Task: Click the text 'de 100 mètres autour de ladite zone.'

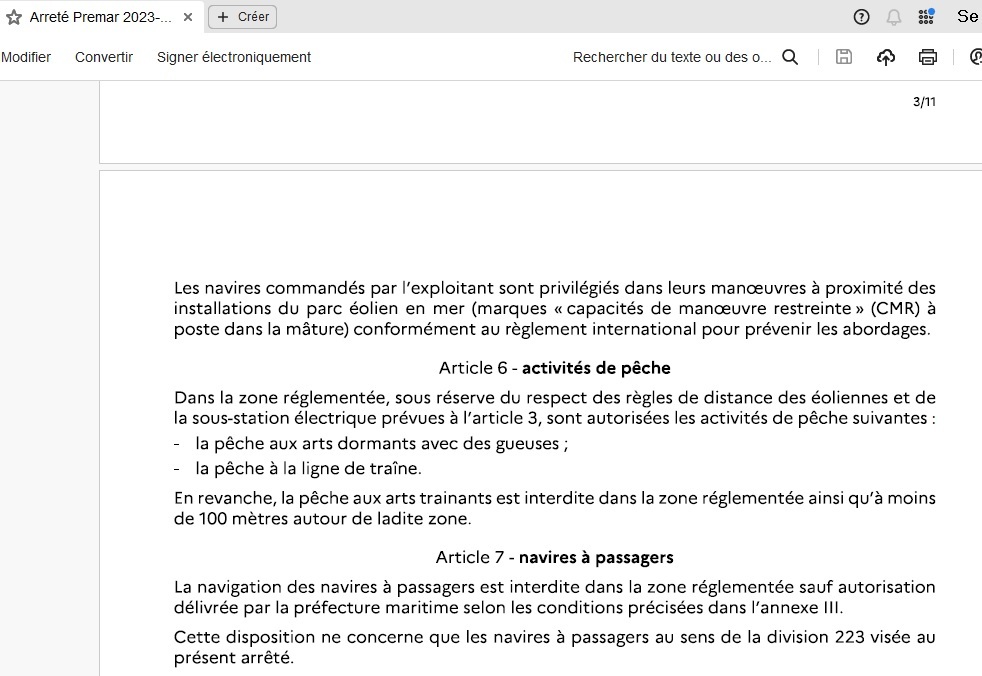Action: 323,519
